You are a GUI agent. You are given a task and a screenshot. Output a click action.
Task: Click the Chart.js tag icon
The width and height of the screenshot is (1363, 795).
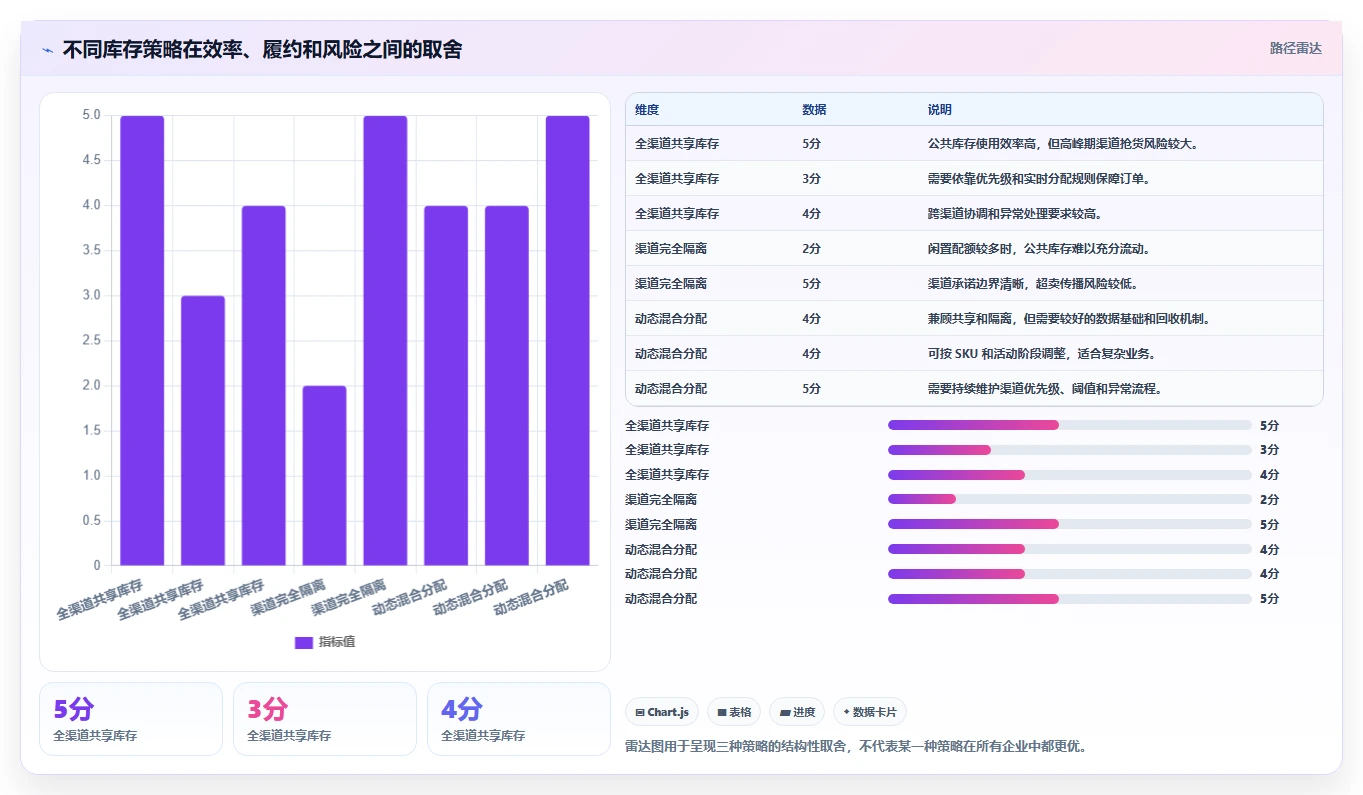point(639,713)
